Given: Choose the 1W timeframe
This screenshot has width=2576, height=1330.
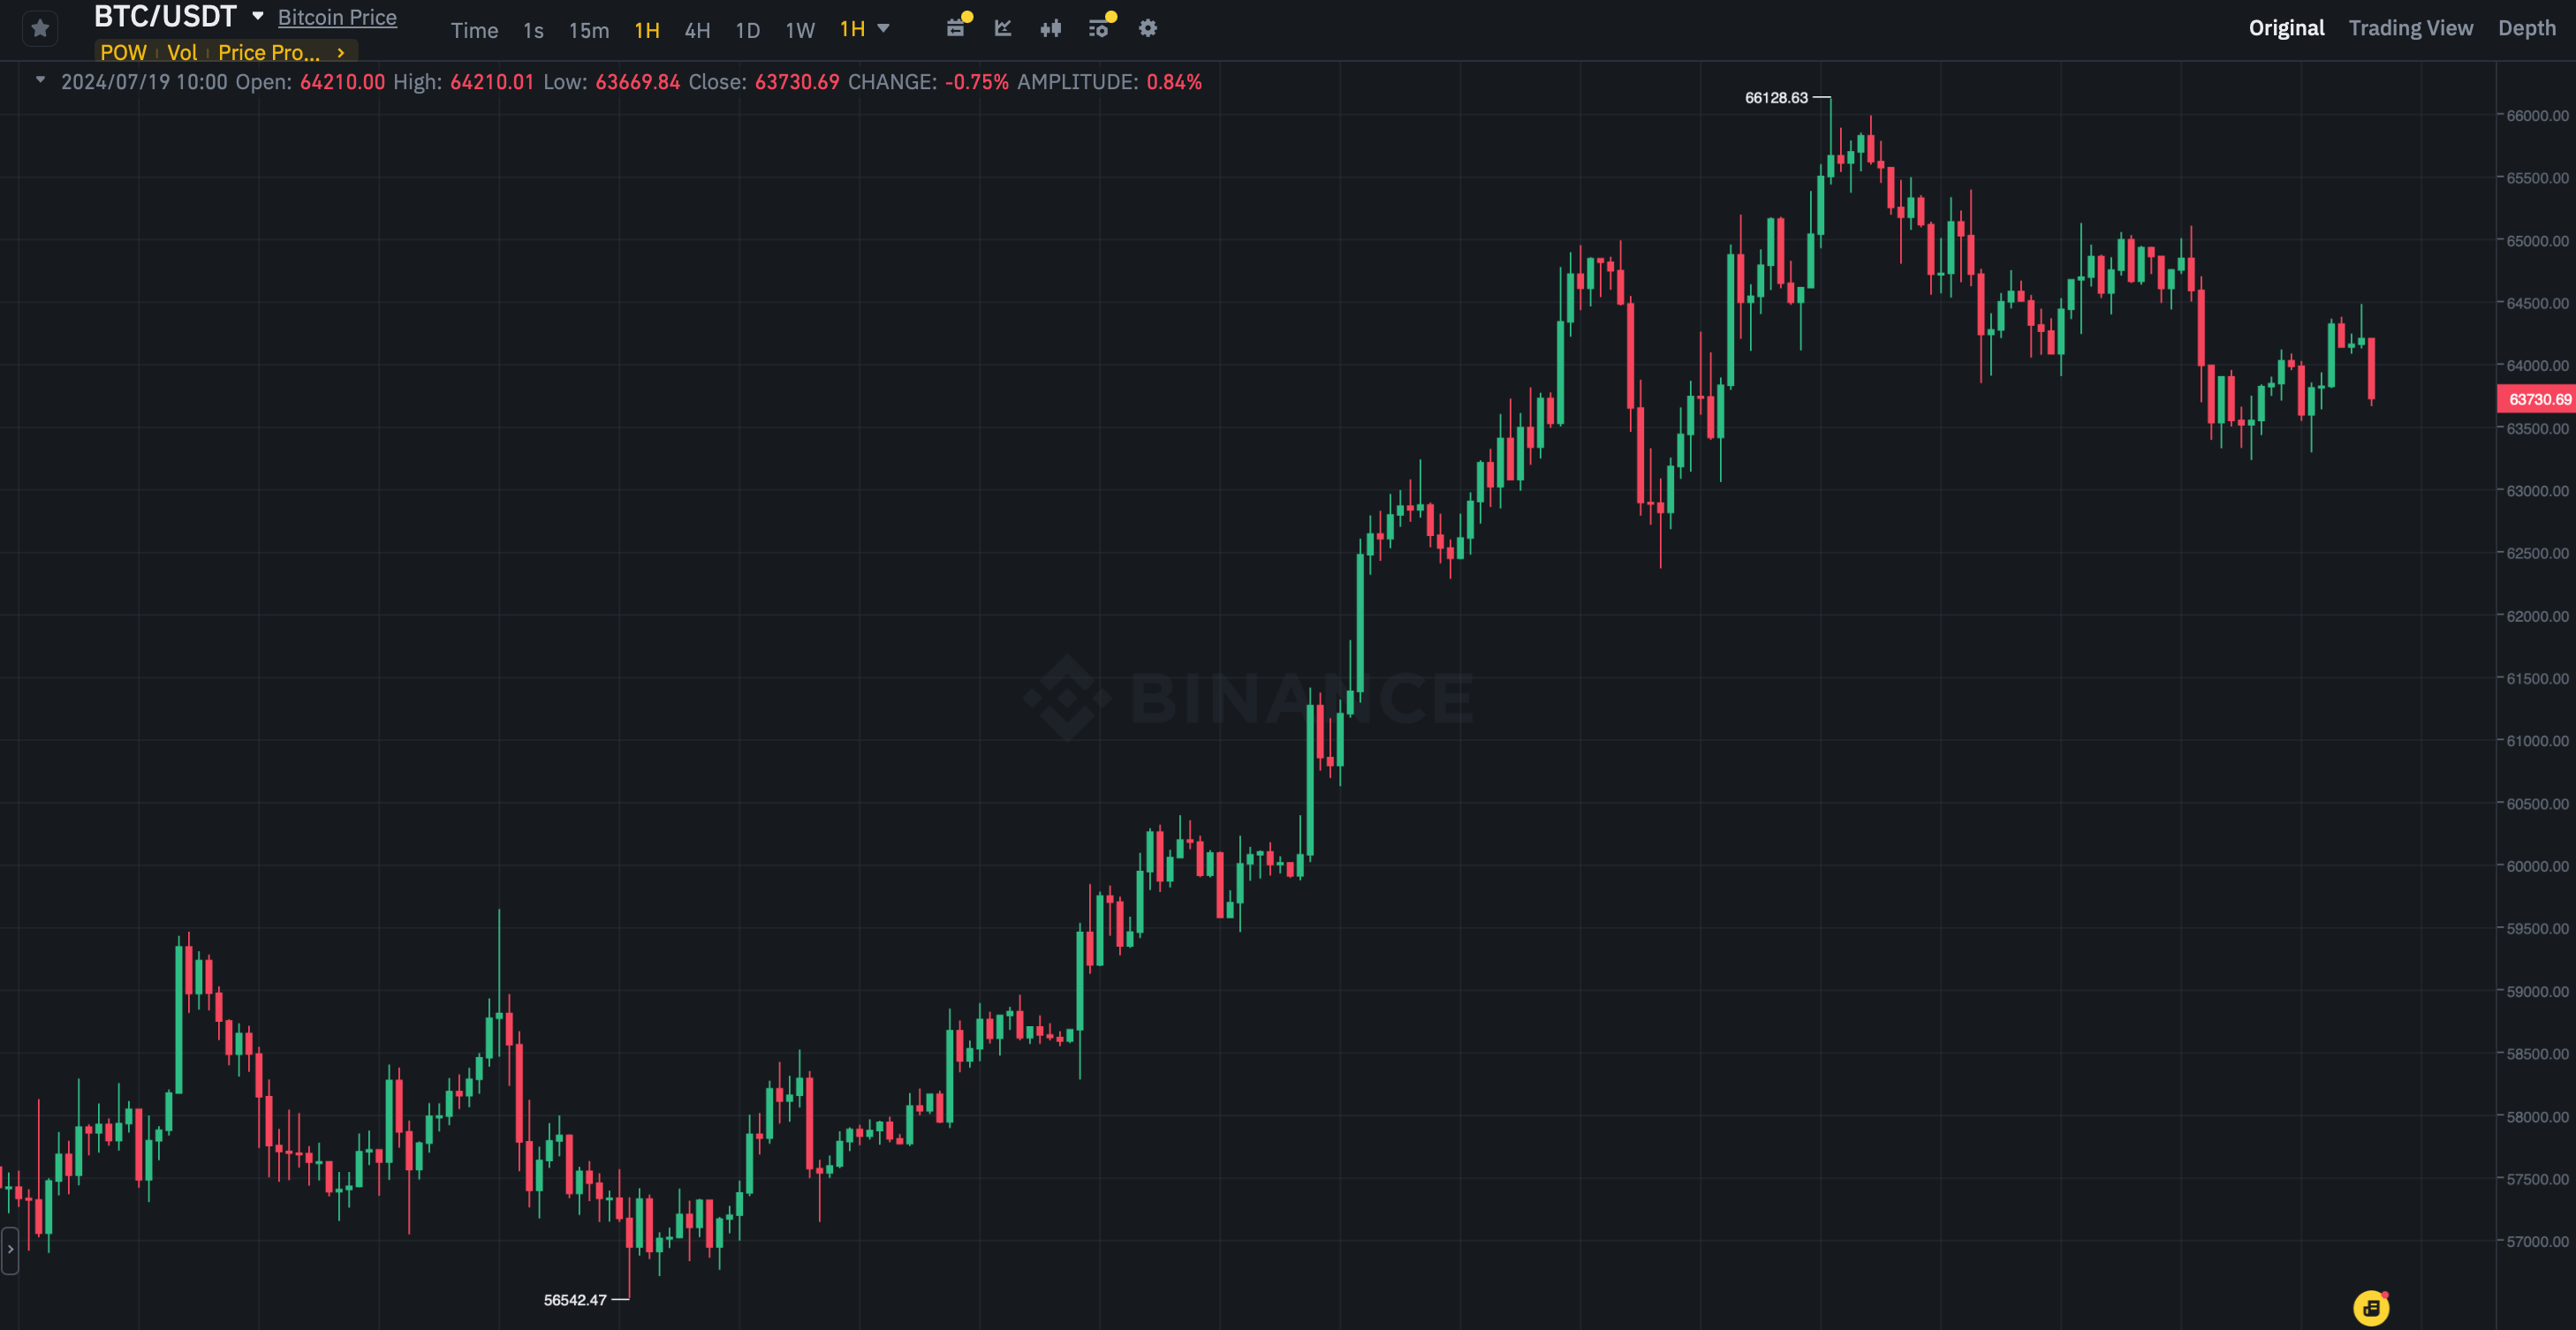Looking at the screenshot, I should click(x=799, y=30).
